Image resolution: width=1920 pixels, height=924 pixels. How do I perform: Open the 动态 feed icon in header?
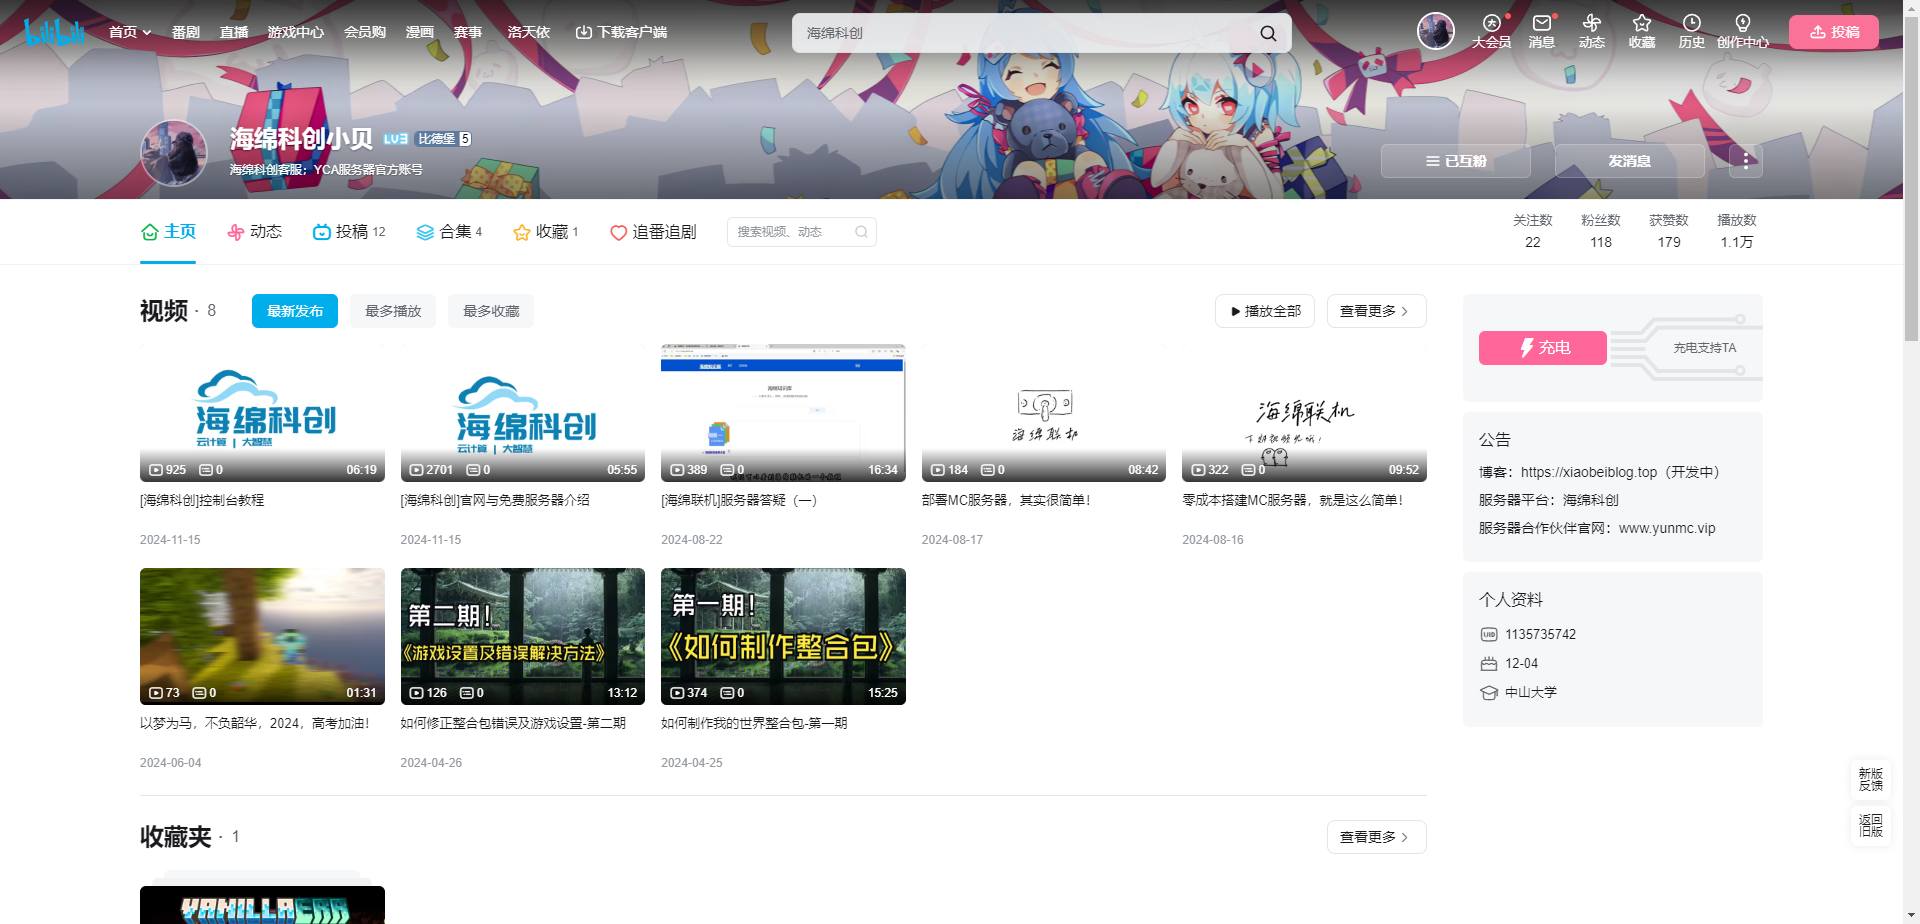point(1592,31)
